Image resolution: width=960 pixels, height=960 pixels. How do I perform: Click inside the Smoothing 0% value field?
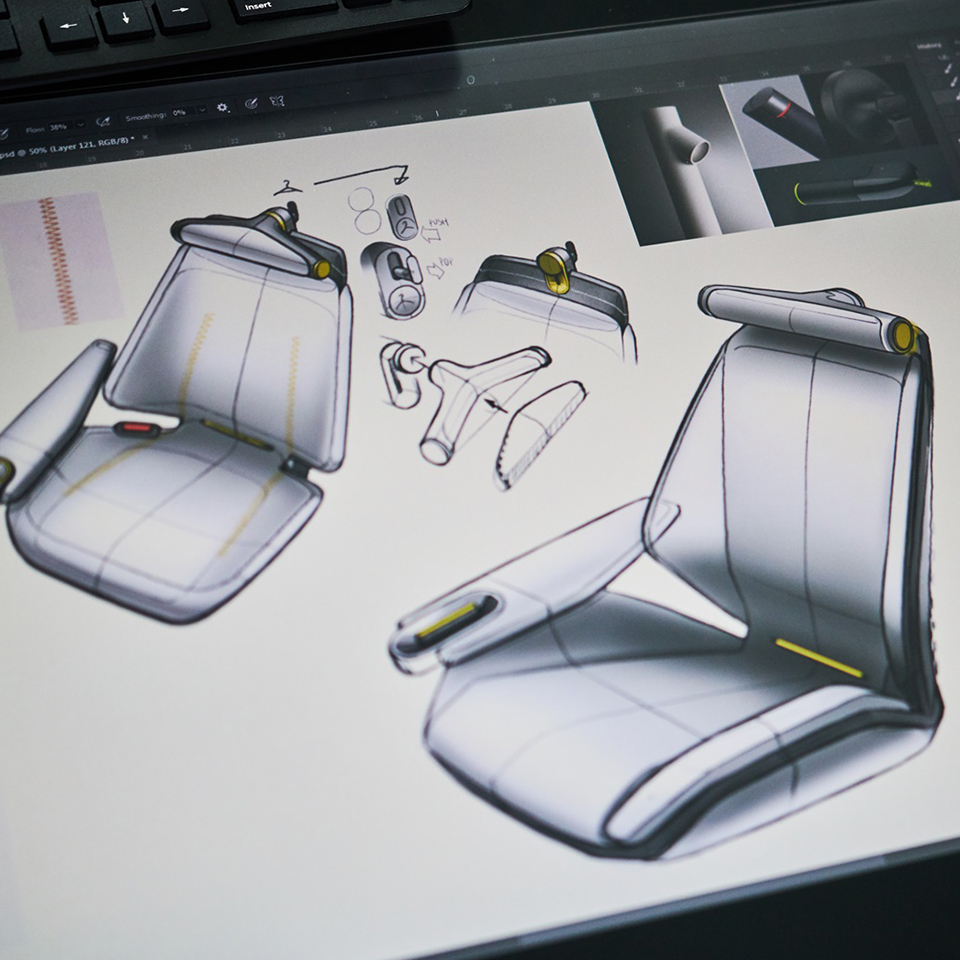(180, 112)
